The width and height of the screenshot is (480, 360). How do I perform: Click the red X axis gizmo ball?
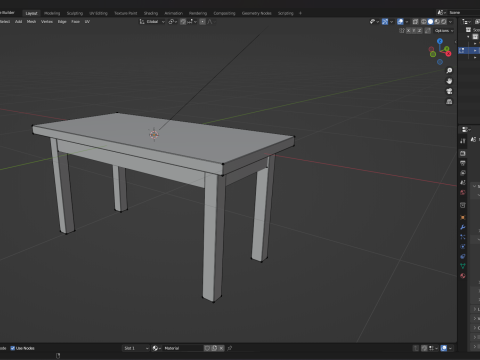click(448, 54)
